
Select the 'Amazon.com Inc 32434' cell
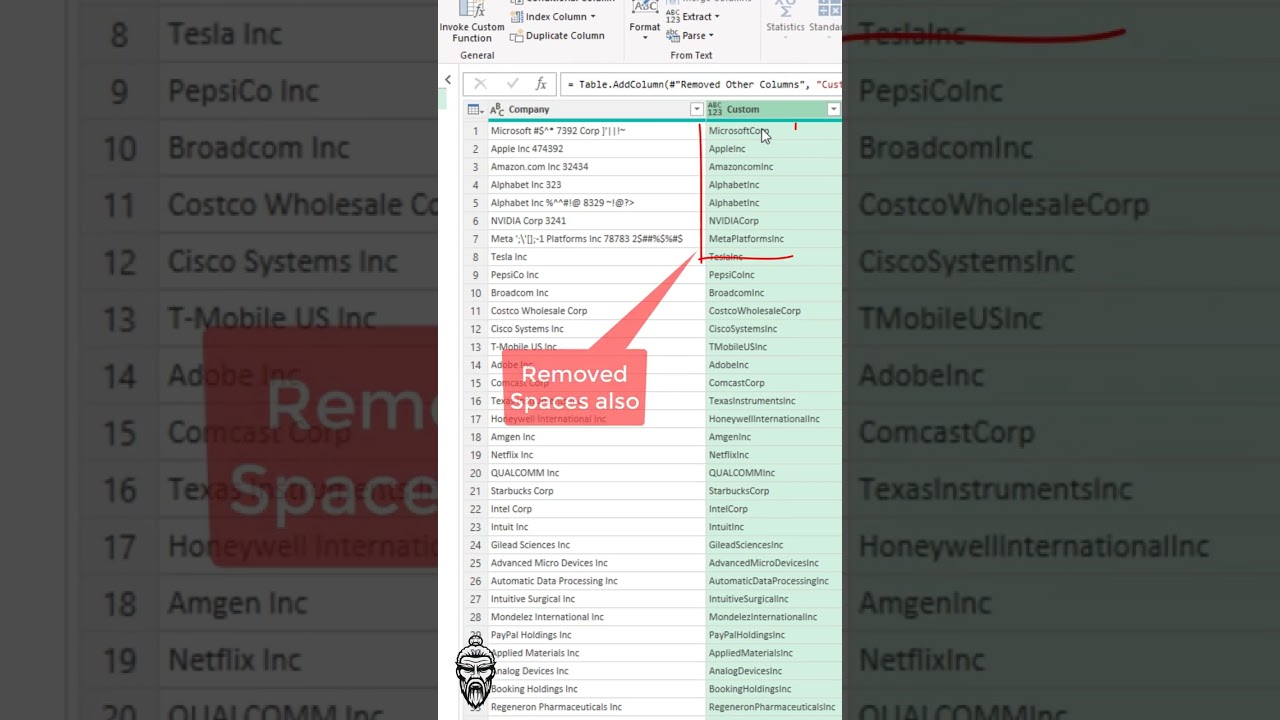[x=596, y=167]
